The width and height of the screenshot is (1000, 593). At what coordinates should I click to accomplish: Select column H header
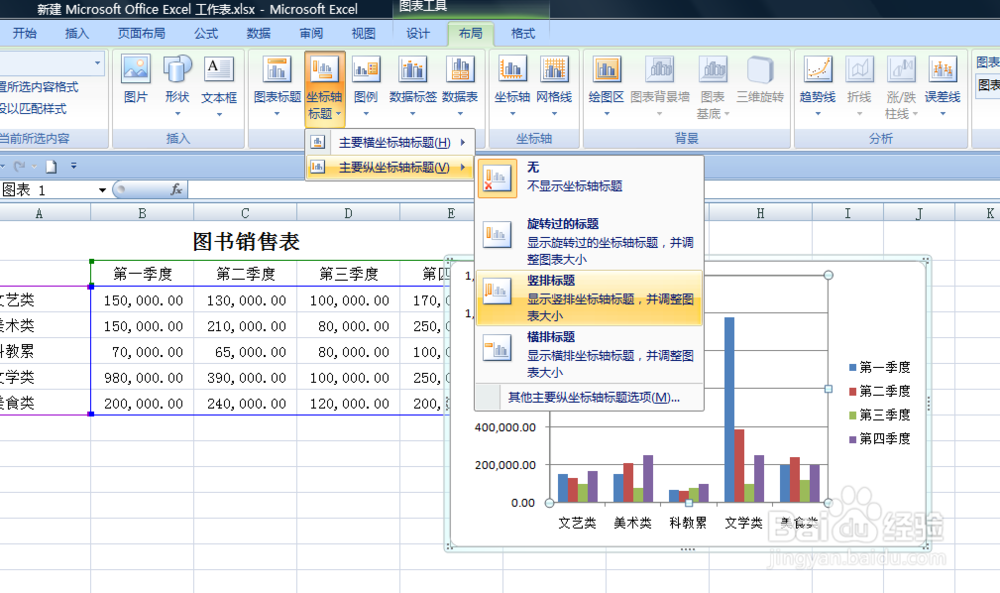pos(760,213)
